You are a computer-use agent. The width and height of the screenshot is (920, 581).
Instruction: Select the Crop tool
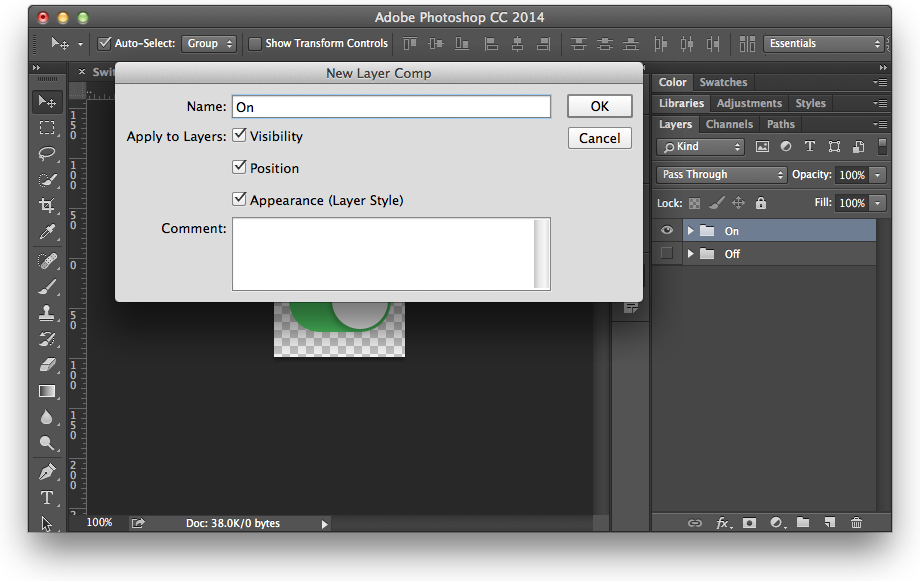point(47,205)
